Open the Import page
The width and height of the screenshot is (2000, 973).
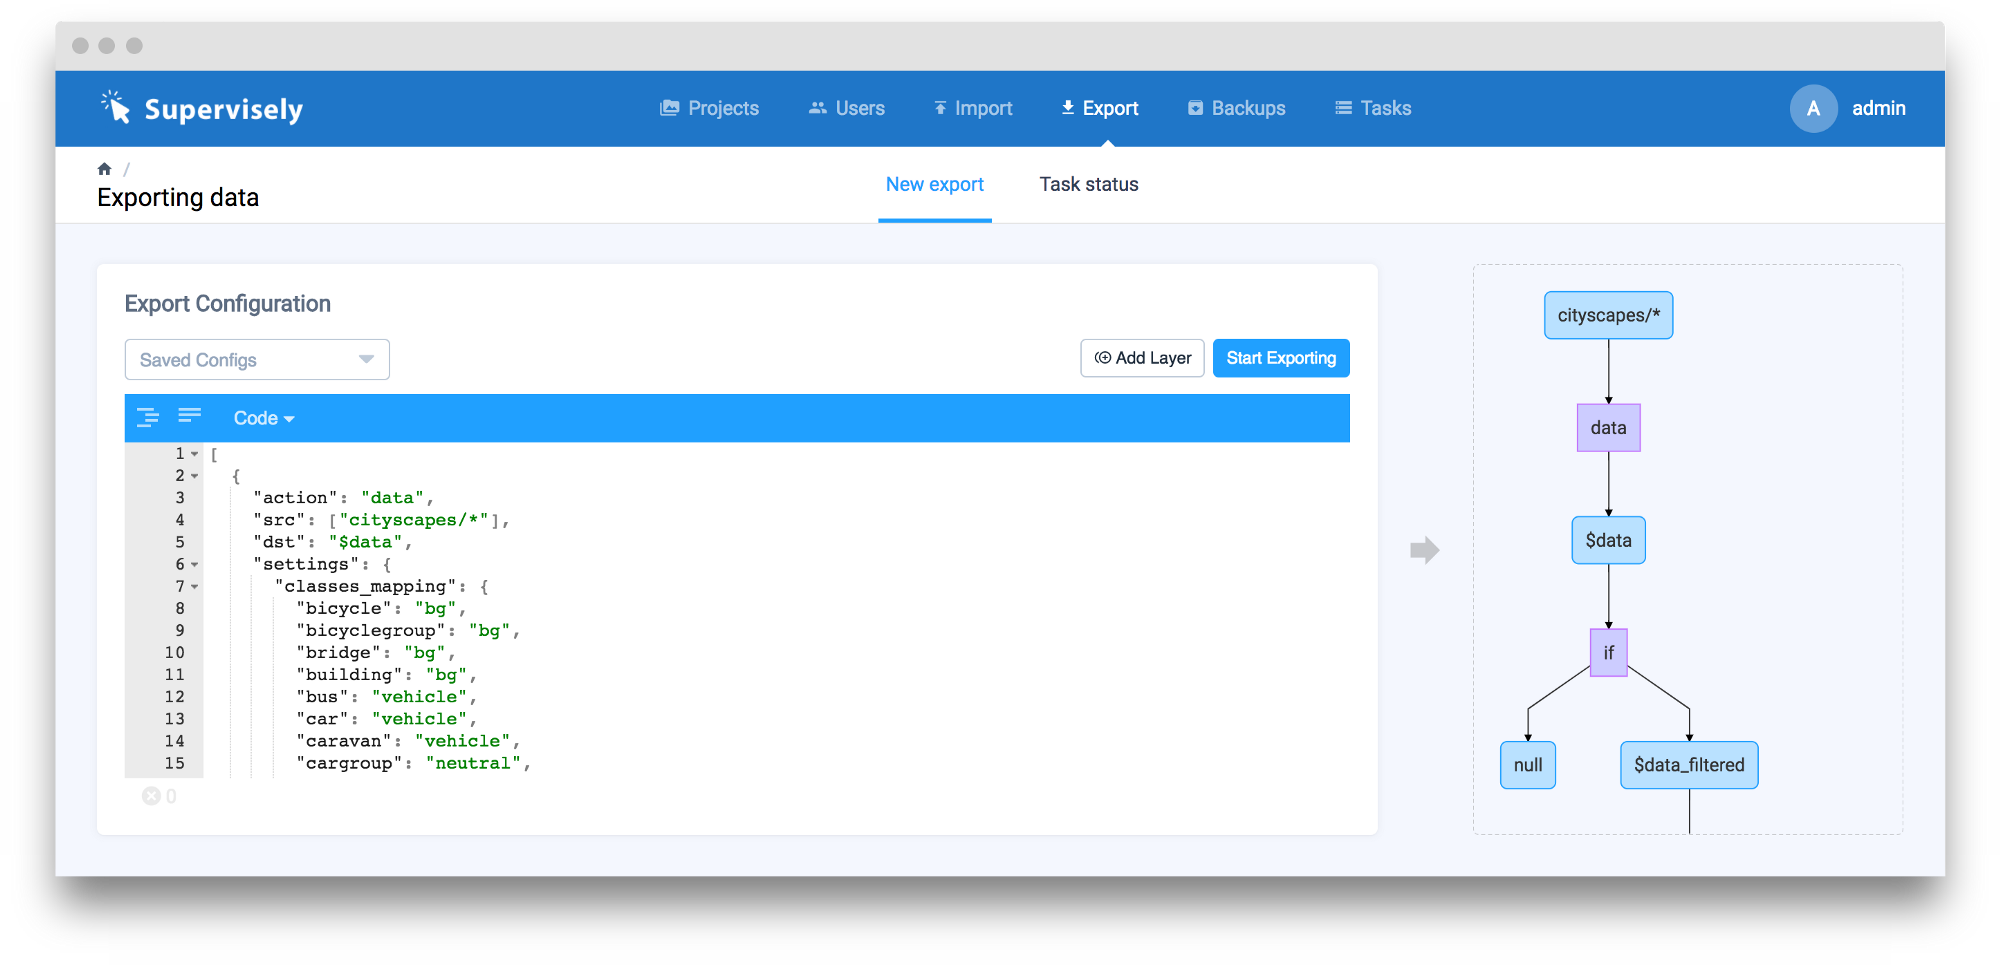973,108
